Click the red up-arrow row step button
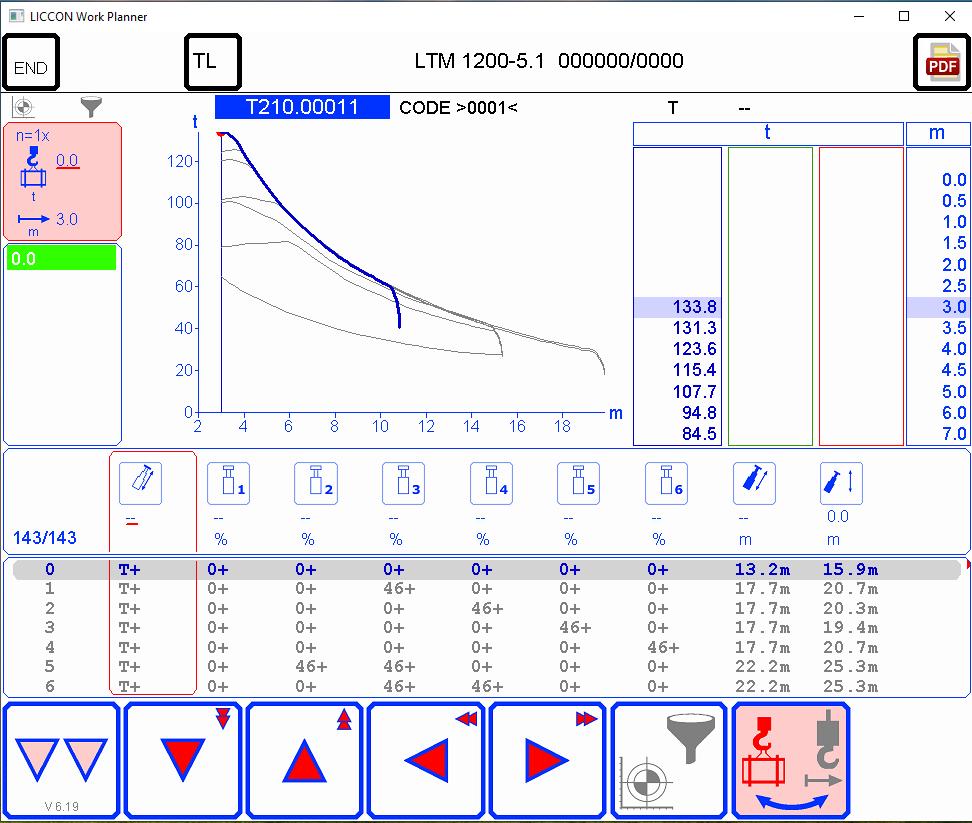972x823 pixels. pyautogui.click(x=304, y=760)
